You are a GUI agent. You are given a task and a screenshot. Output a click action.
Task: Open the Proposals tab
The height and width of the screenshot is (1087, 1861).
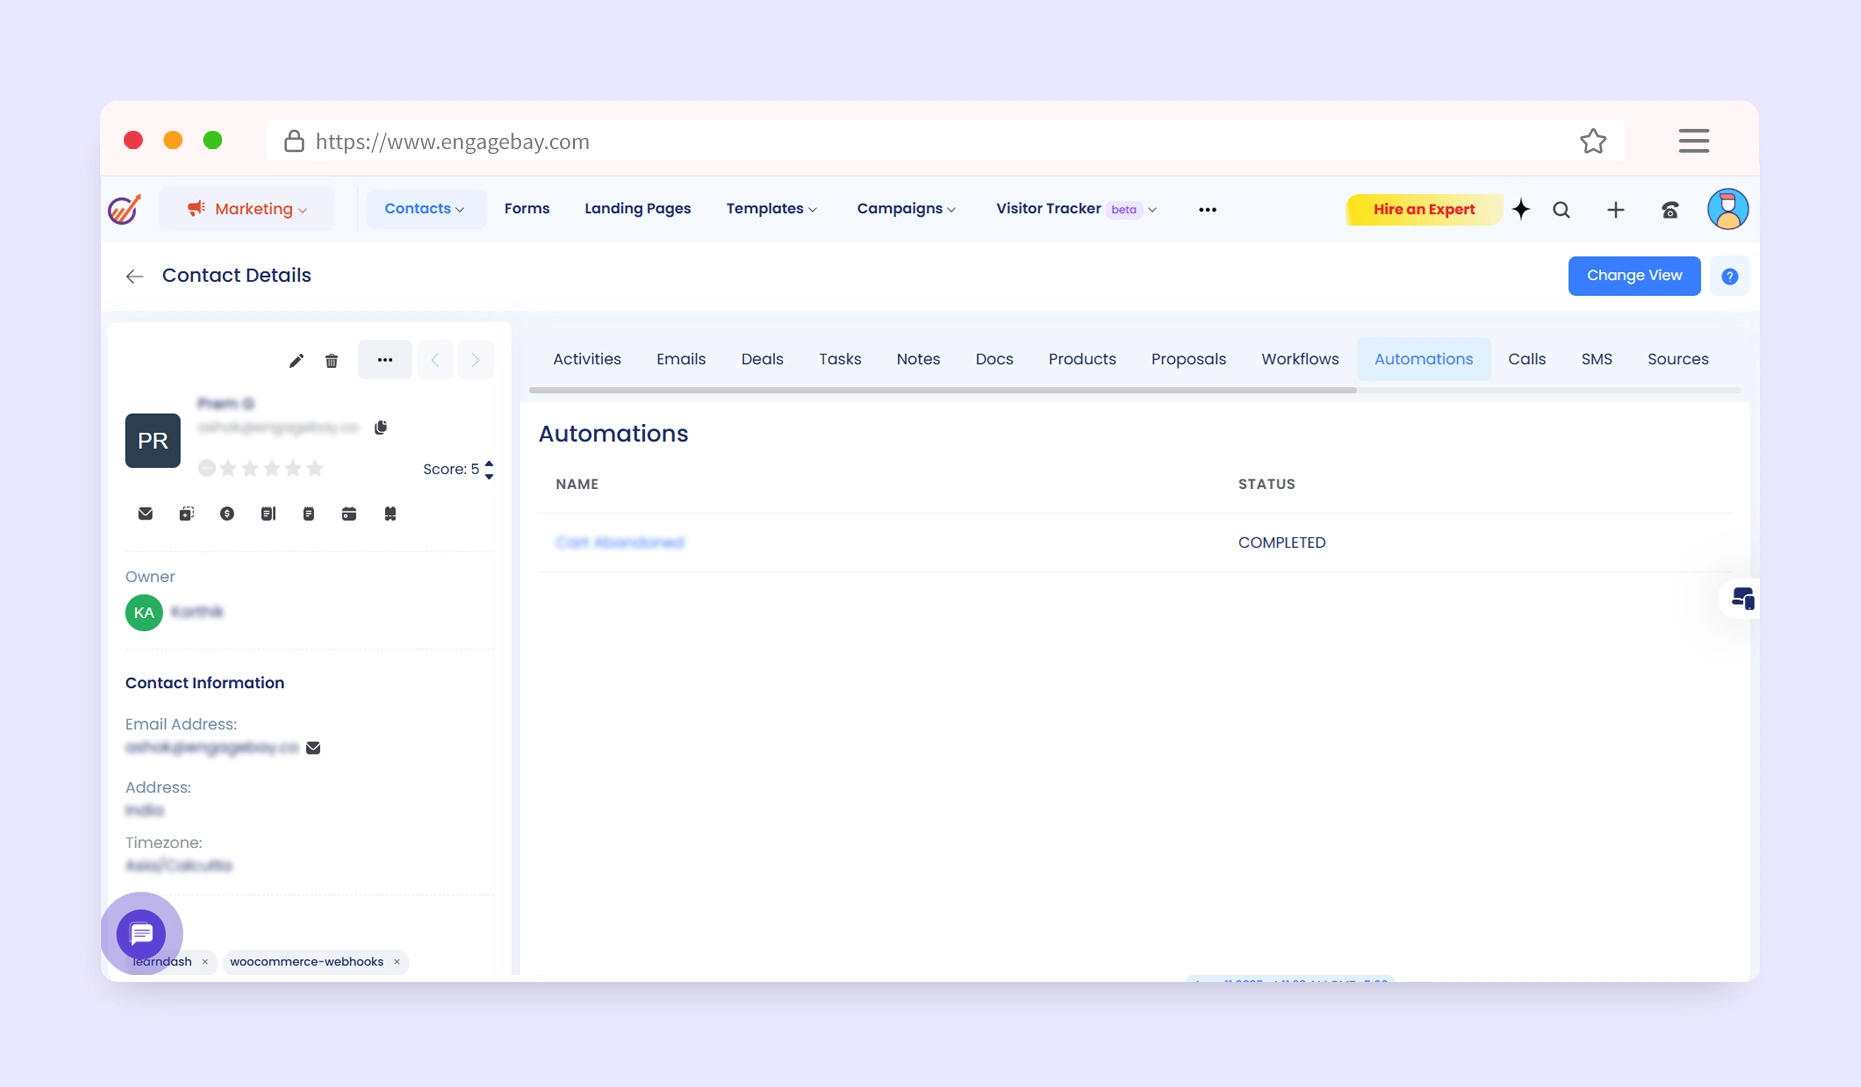click(1188, 359)
